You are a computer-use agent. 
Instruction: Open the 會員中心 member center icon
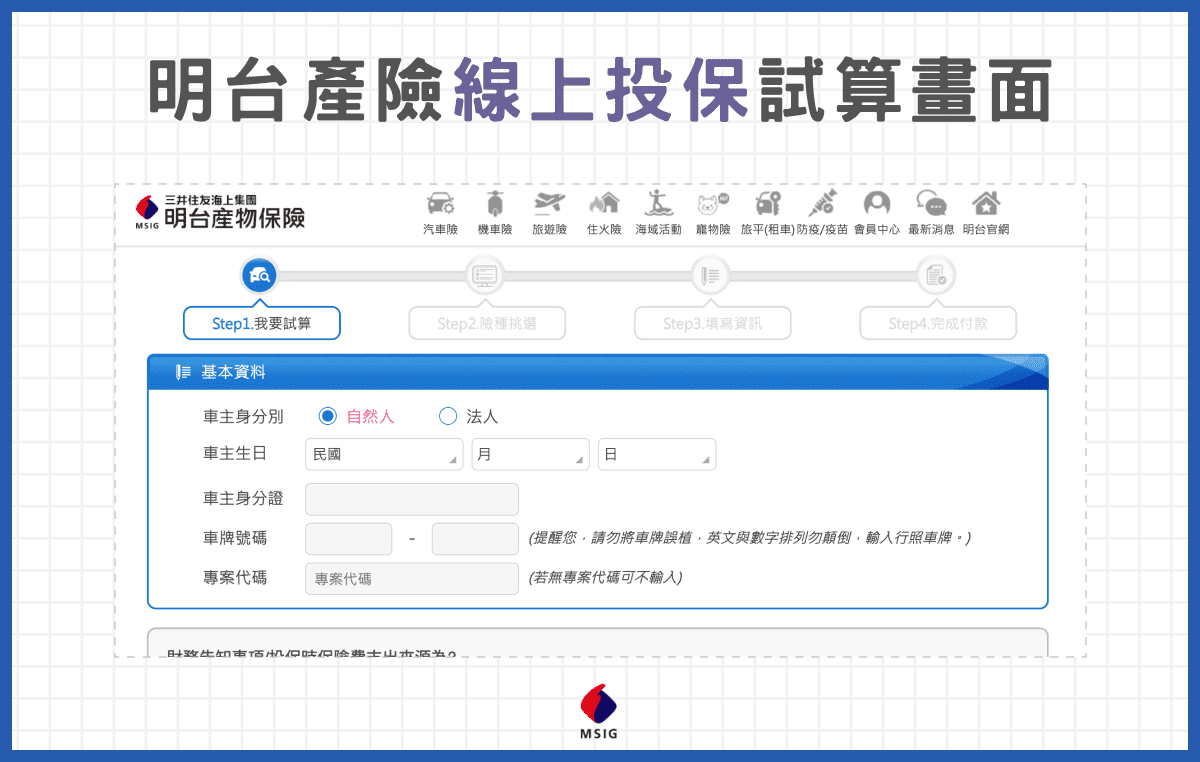(877, 204)
